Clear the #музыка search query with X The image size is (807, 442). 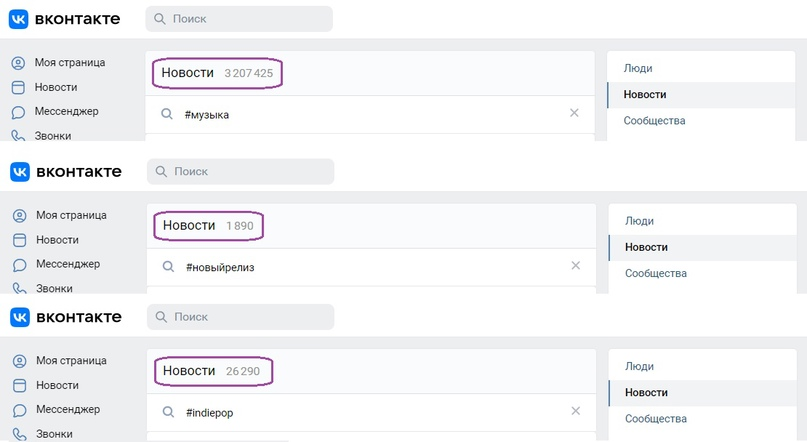(x=574, y=113)
